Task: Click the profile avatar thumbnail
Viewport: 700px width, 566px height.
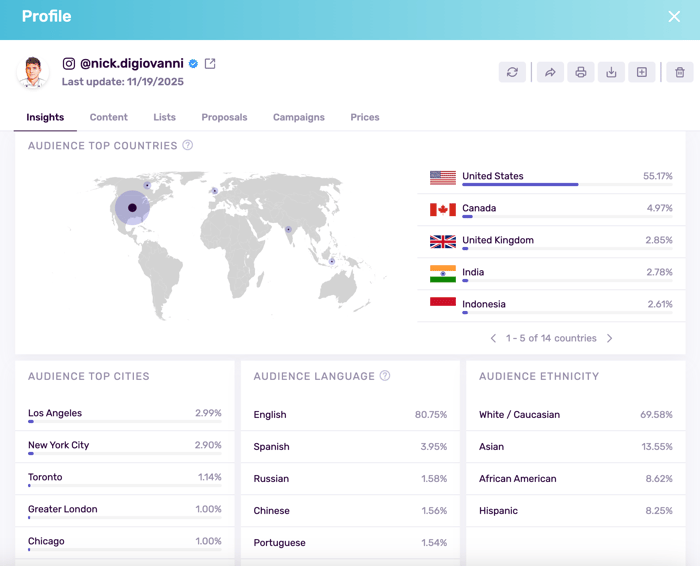Action: [33, 72]
